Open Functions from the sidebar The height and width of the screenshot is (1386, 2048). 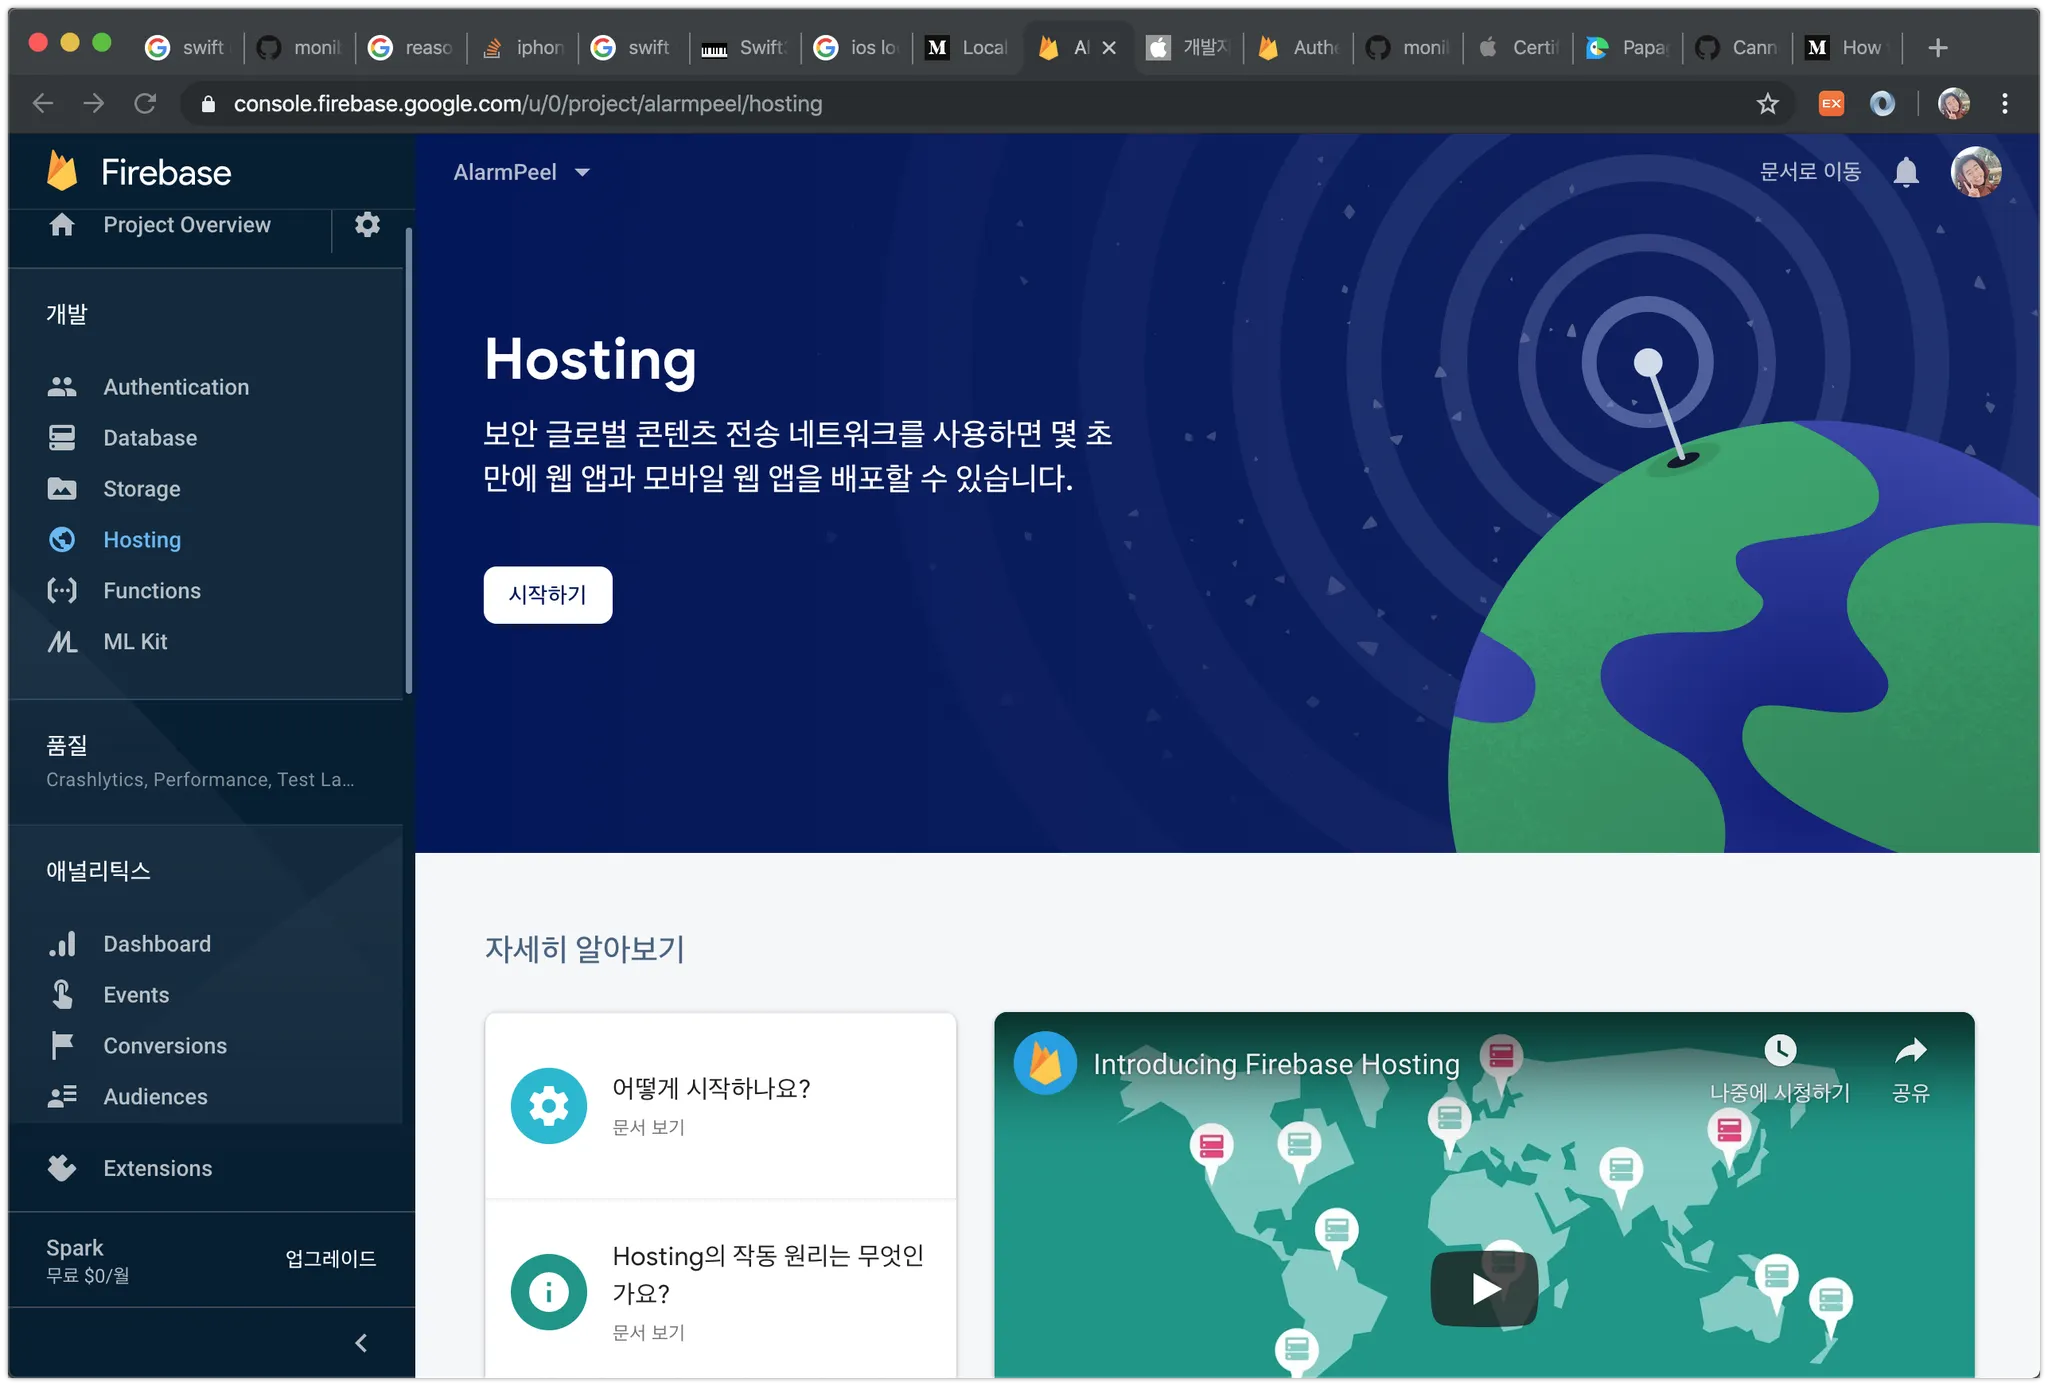152,591
